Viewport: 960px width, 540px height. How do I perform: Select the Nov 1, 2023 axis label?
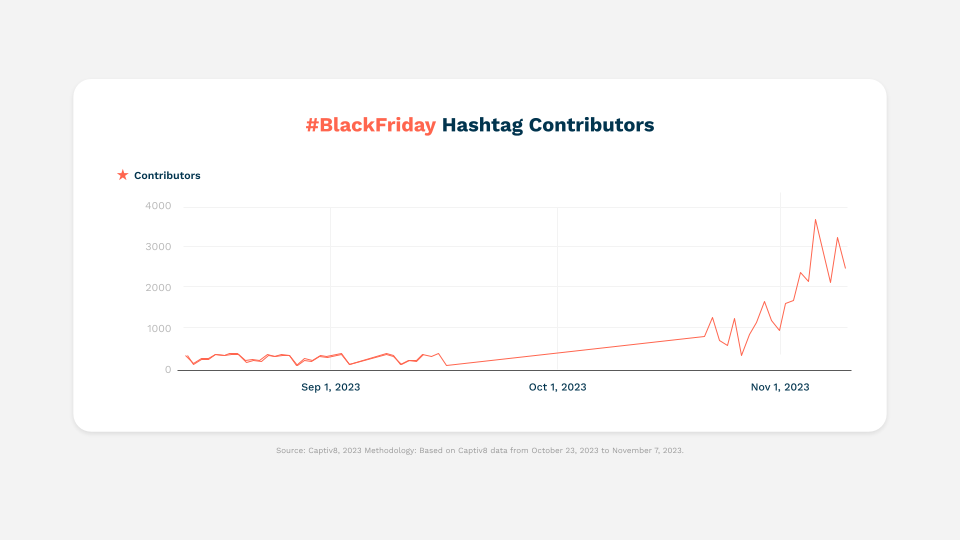[780, 387]
